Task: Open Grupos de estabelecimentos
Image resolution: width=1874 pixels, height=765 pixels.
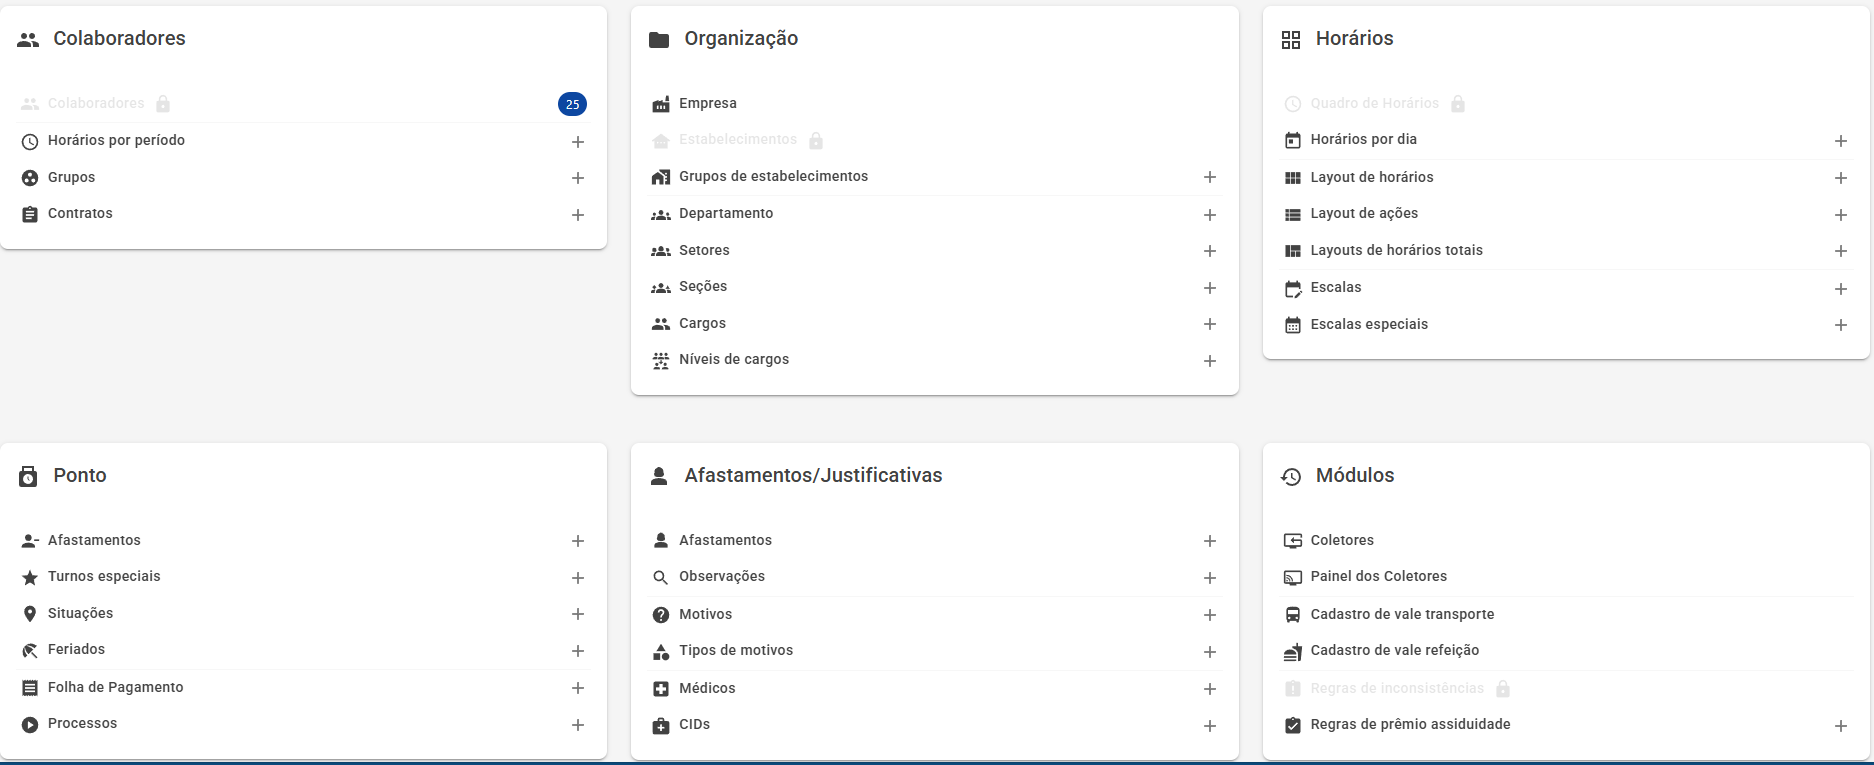Action: pos(773,176)
